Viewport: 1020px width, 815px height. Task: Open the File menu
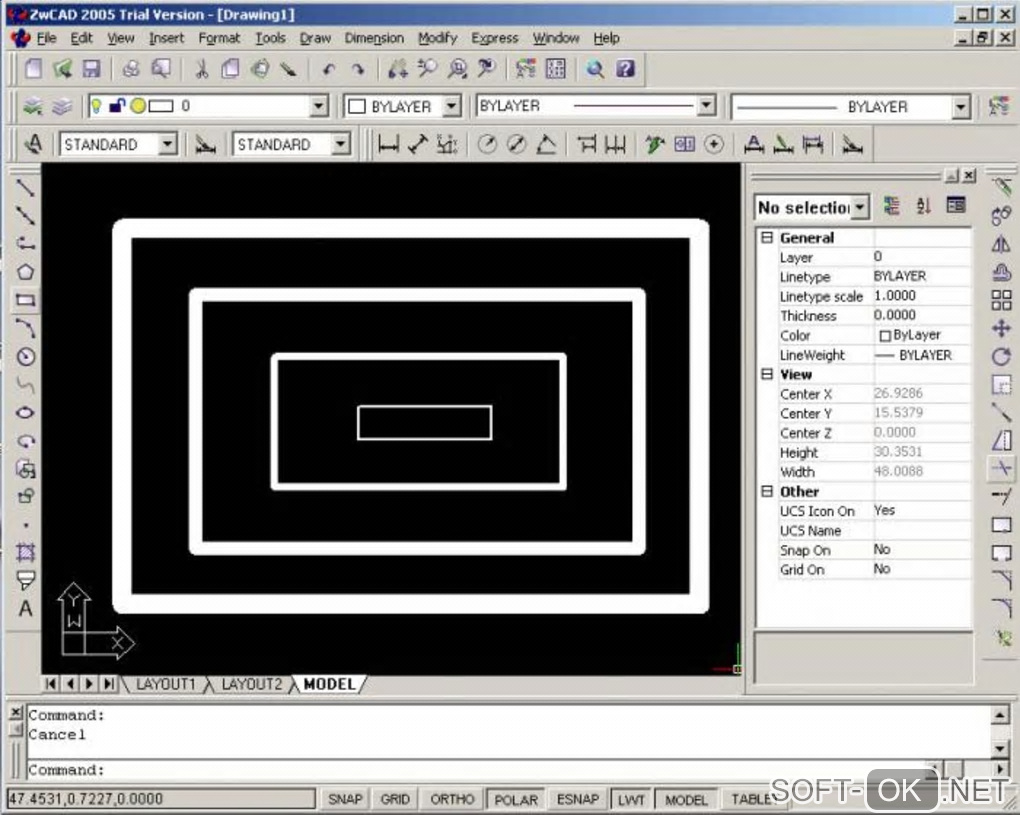(x=46, y=38)
